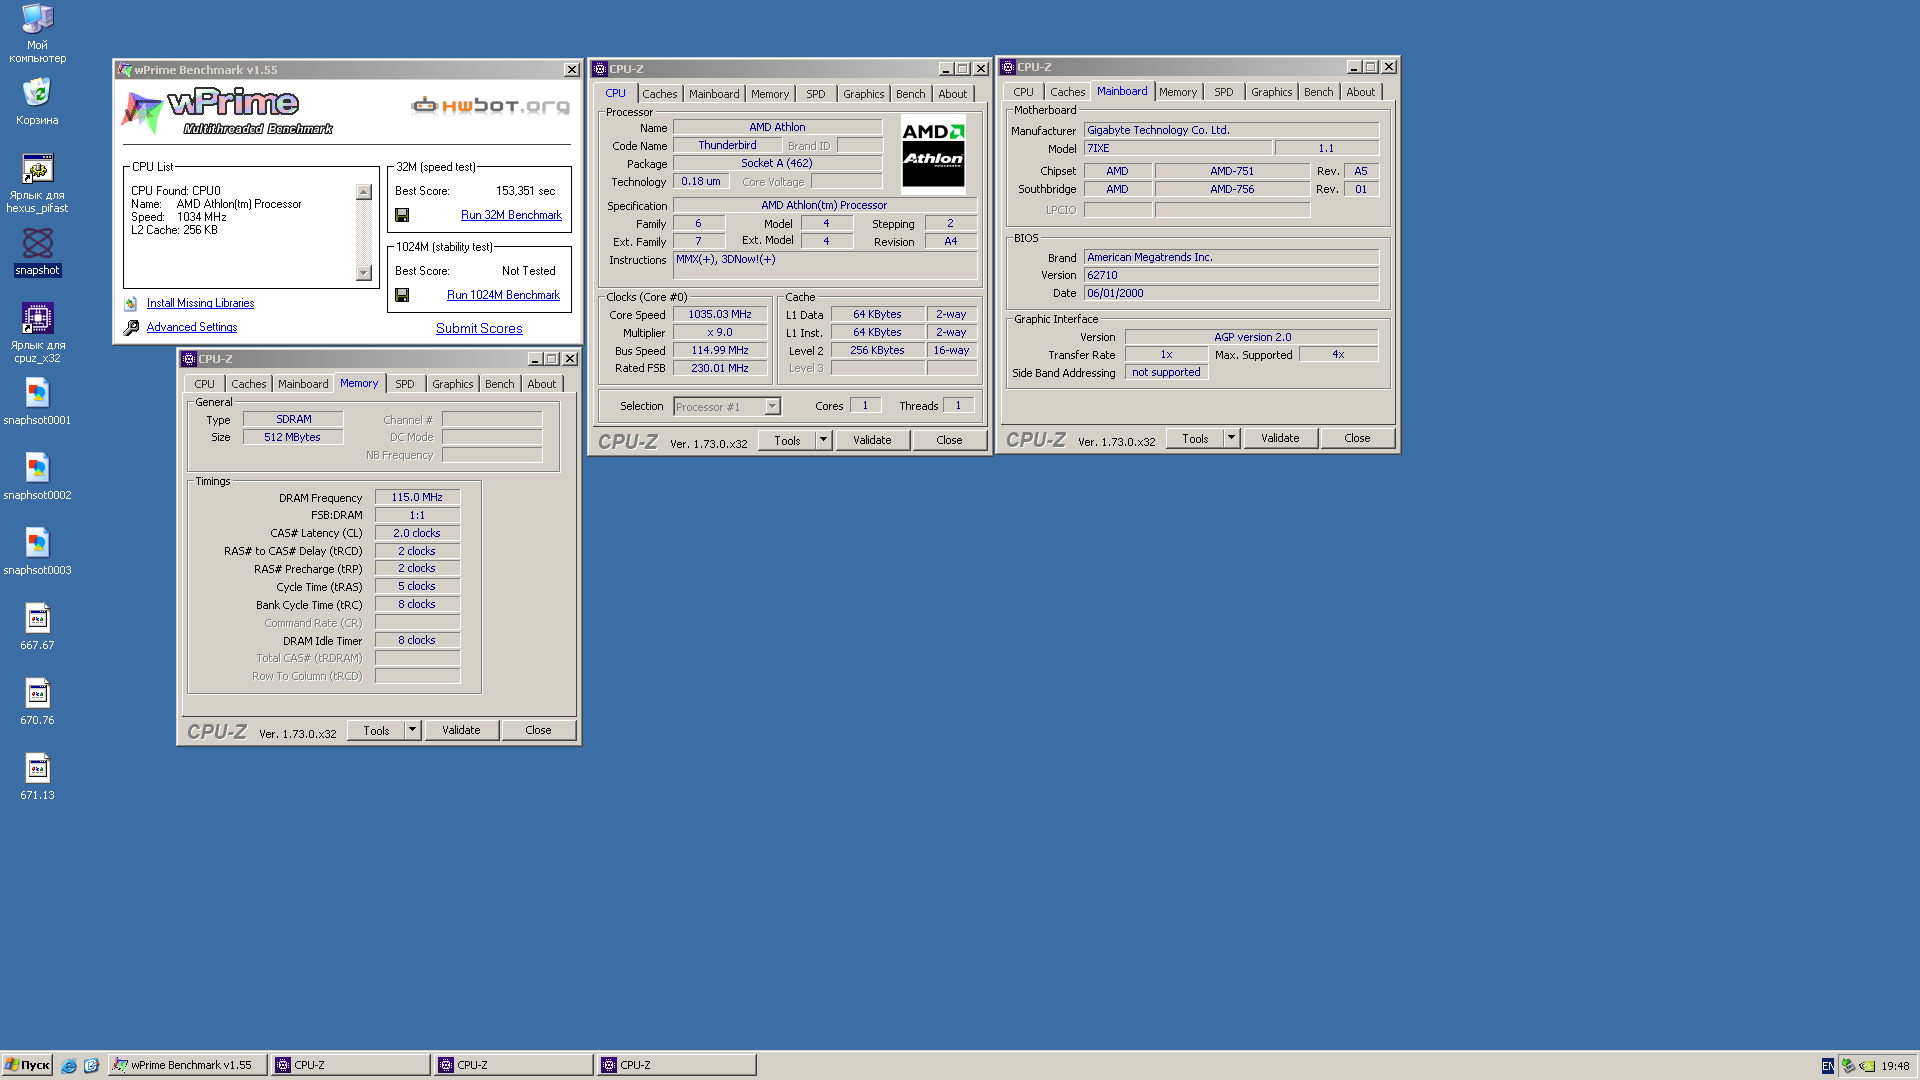
Task: Open About tab in Mainboard tab window
Action: coord(1360,92)
